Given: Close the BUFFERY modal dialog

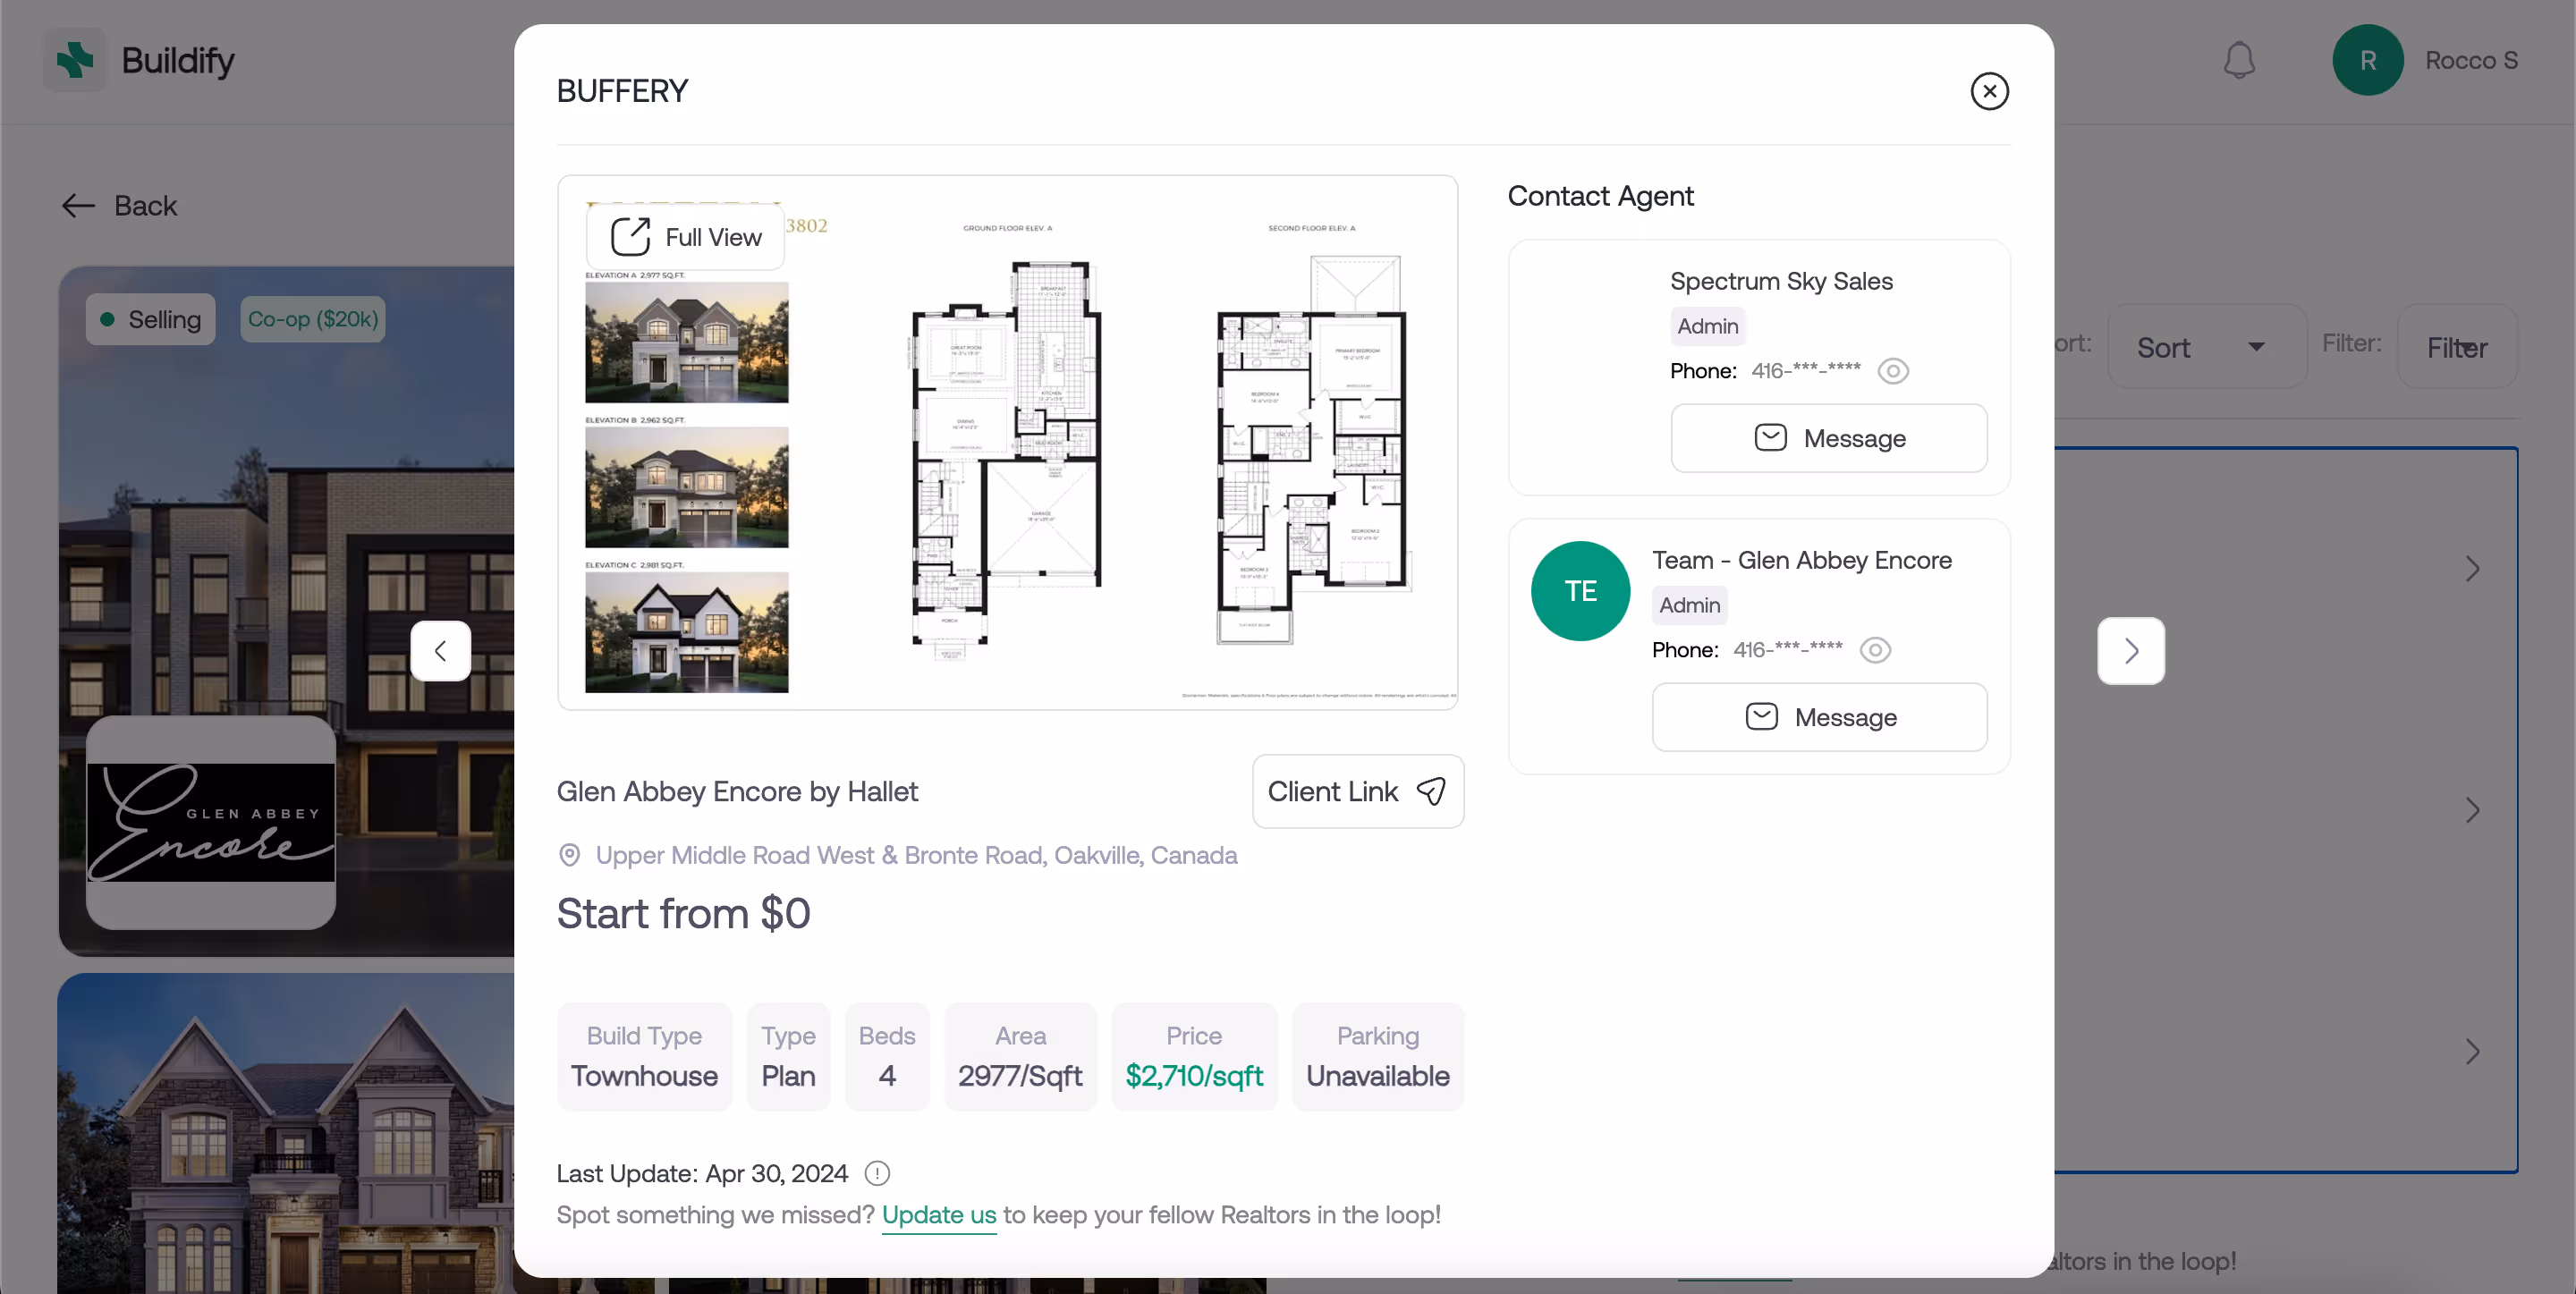Looking at the screenshot, I should tap(1989, 91).
